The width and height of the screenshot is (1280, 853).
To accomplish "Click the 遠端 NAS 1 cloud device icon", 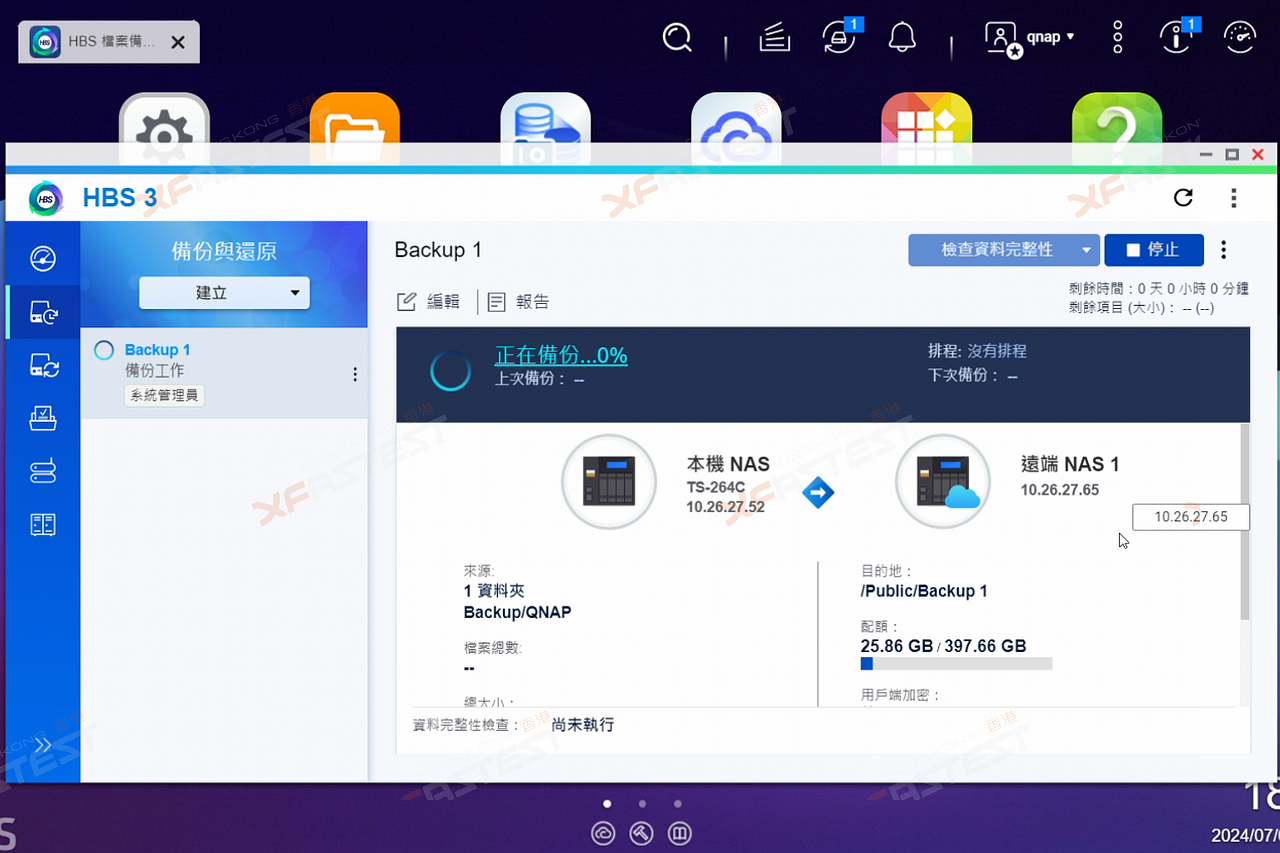I will (943, 482).
